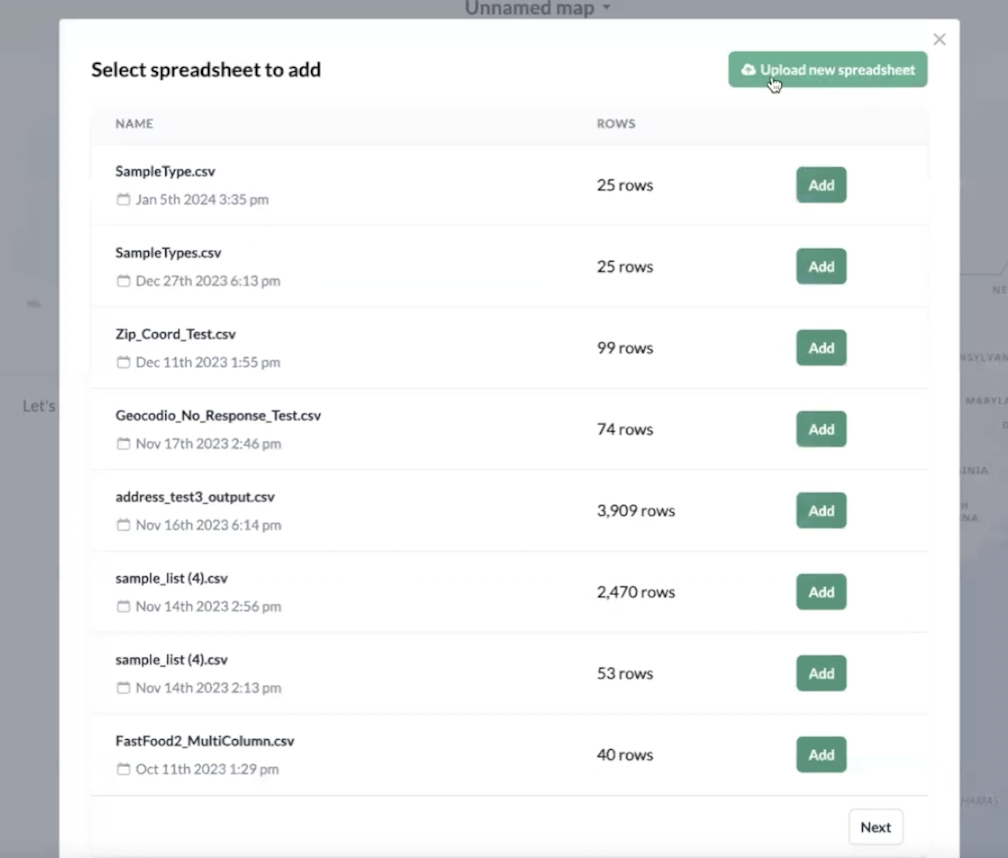Add the sample_list file with 2,470 rows
1008x858 pixels.
pos(821,592)
